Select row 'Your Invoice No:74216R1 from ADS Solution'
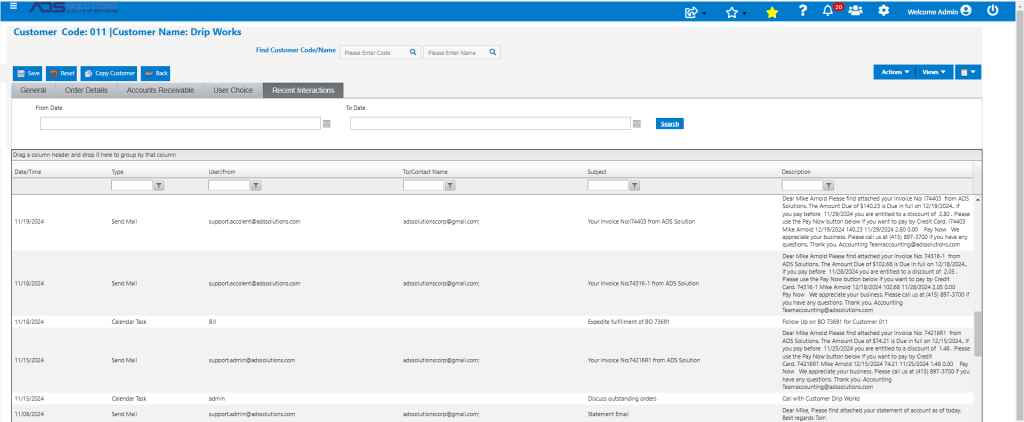The height and width of the screenshot is (422, 1024). pyautogui.click(x=493, y=360)
